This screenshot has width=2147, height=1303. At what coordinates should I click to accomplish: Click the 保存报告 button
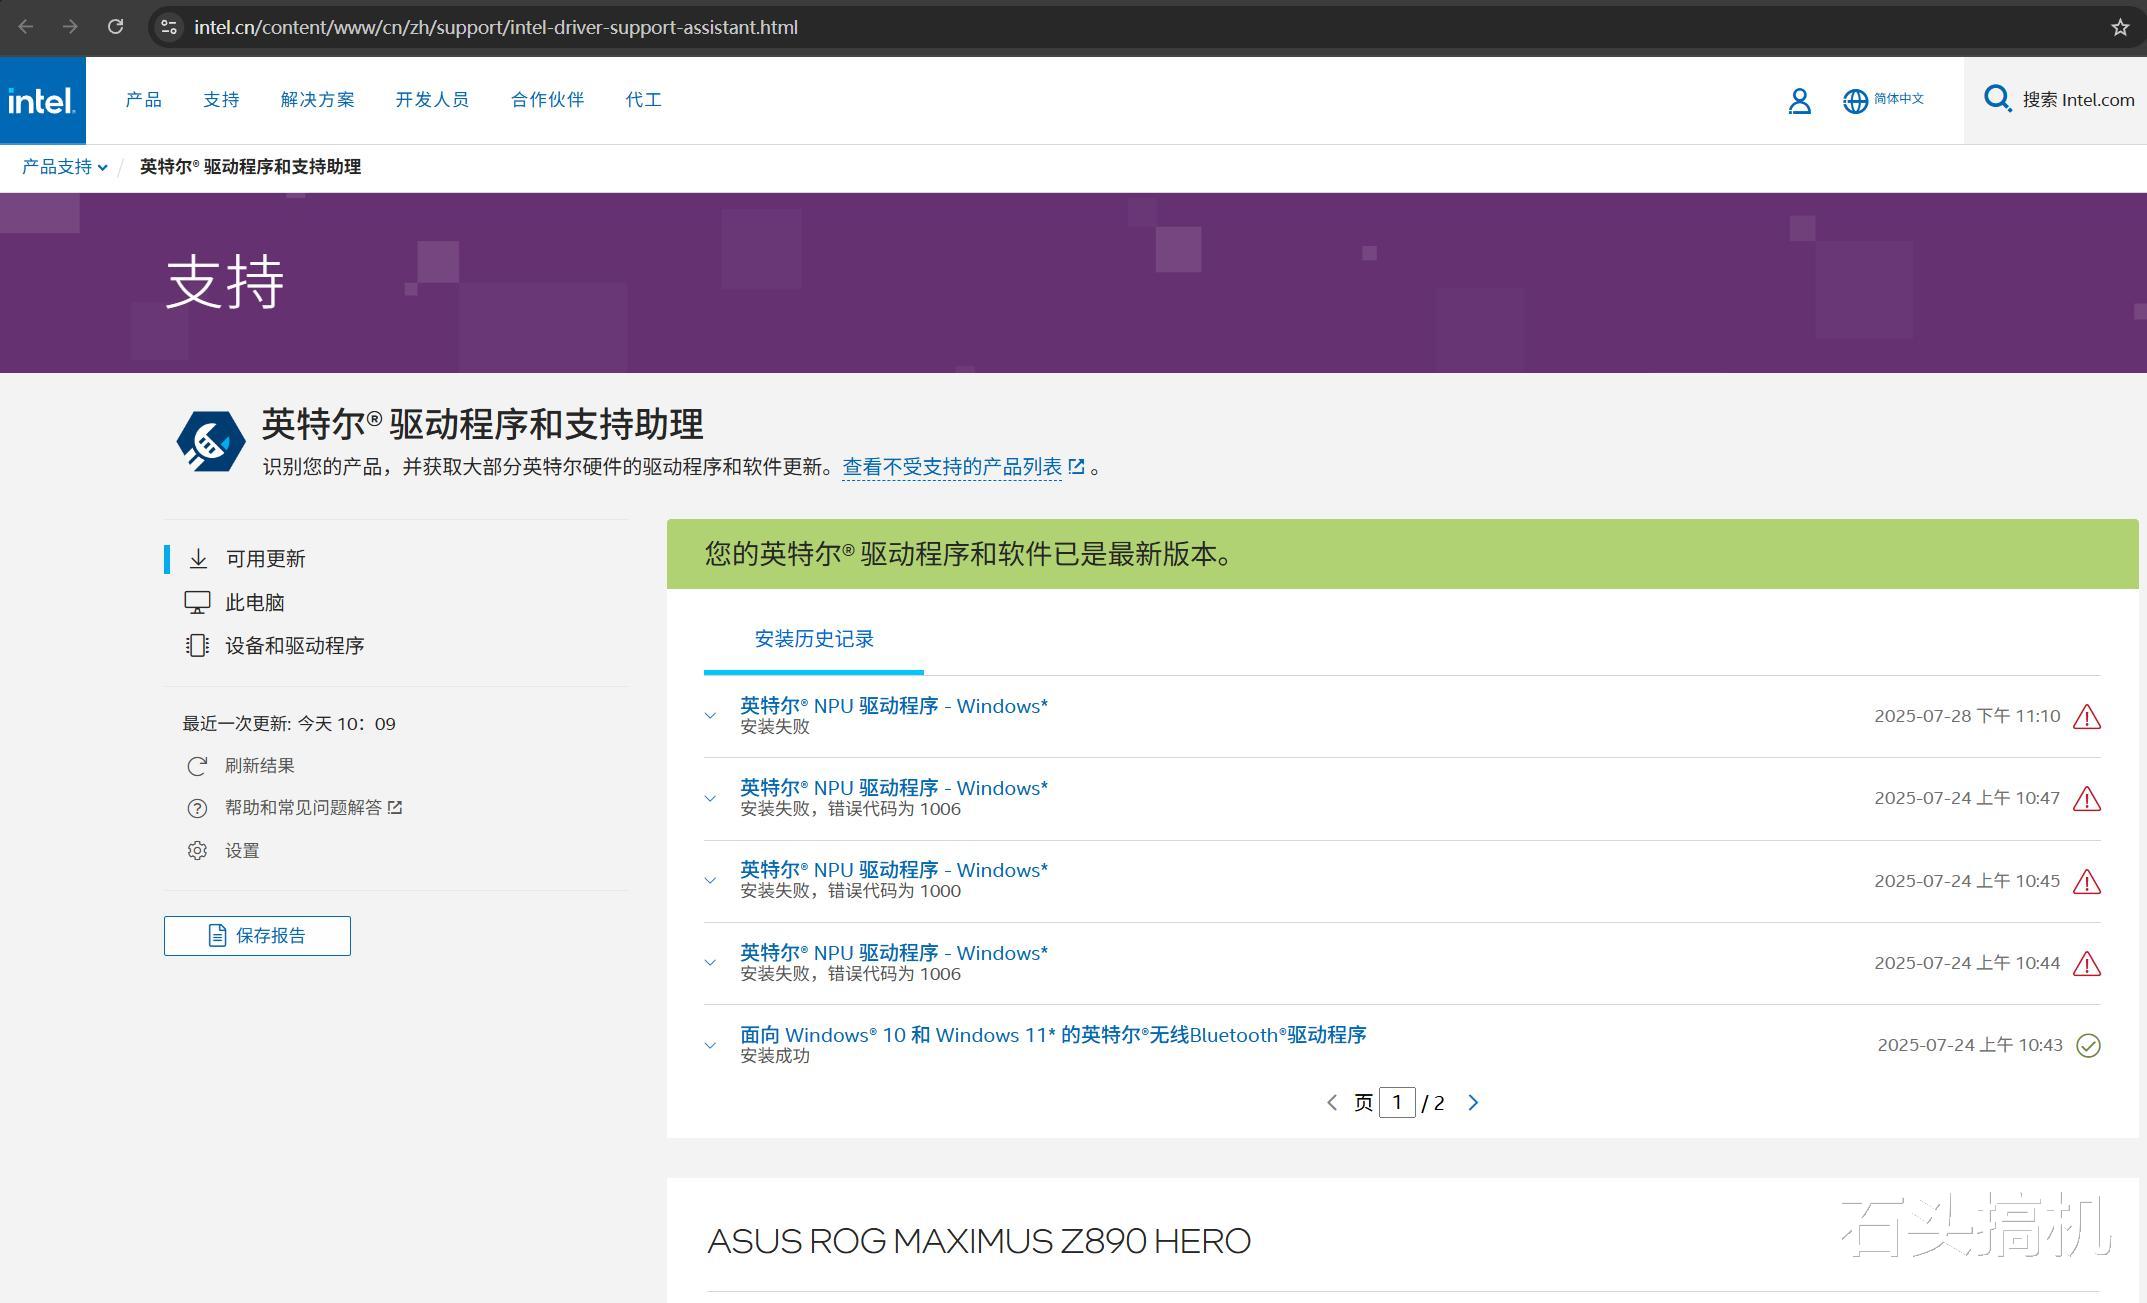point(257,936)
